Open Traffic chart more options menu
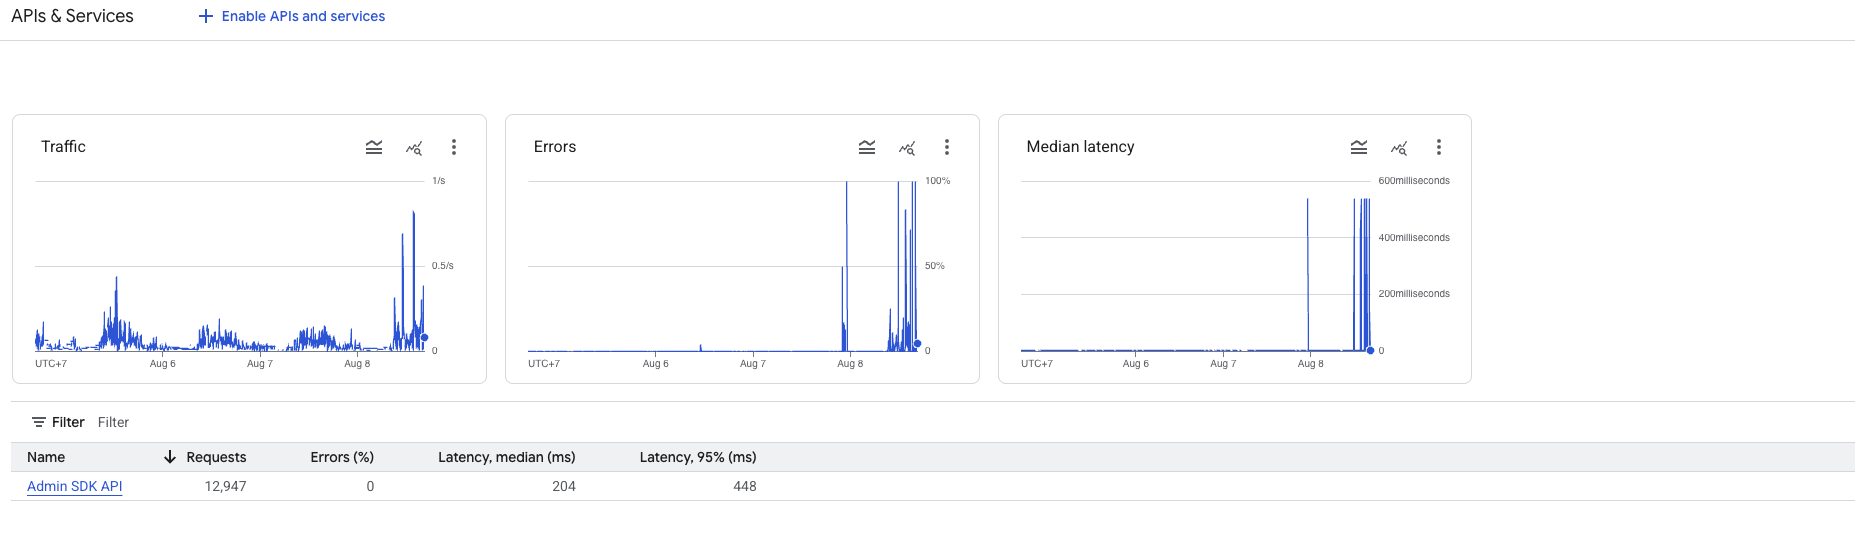The height and width of the screenshot is (537, 1855). point(454,147)
